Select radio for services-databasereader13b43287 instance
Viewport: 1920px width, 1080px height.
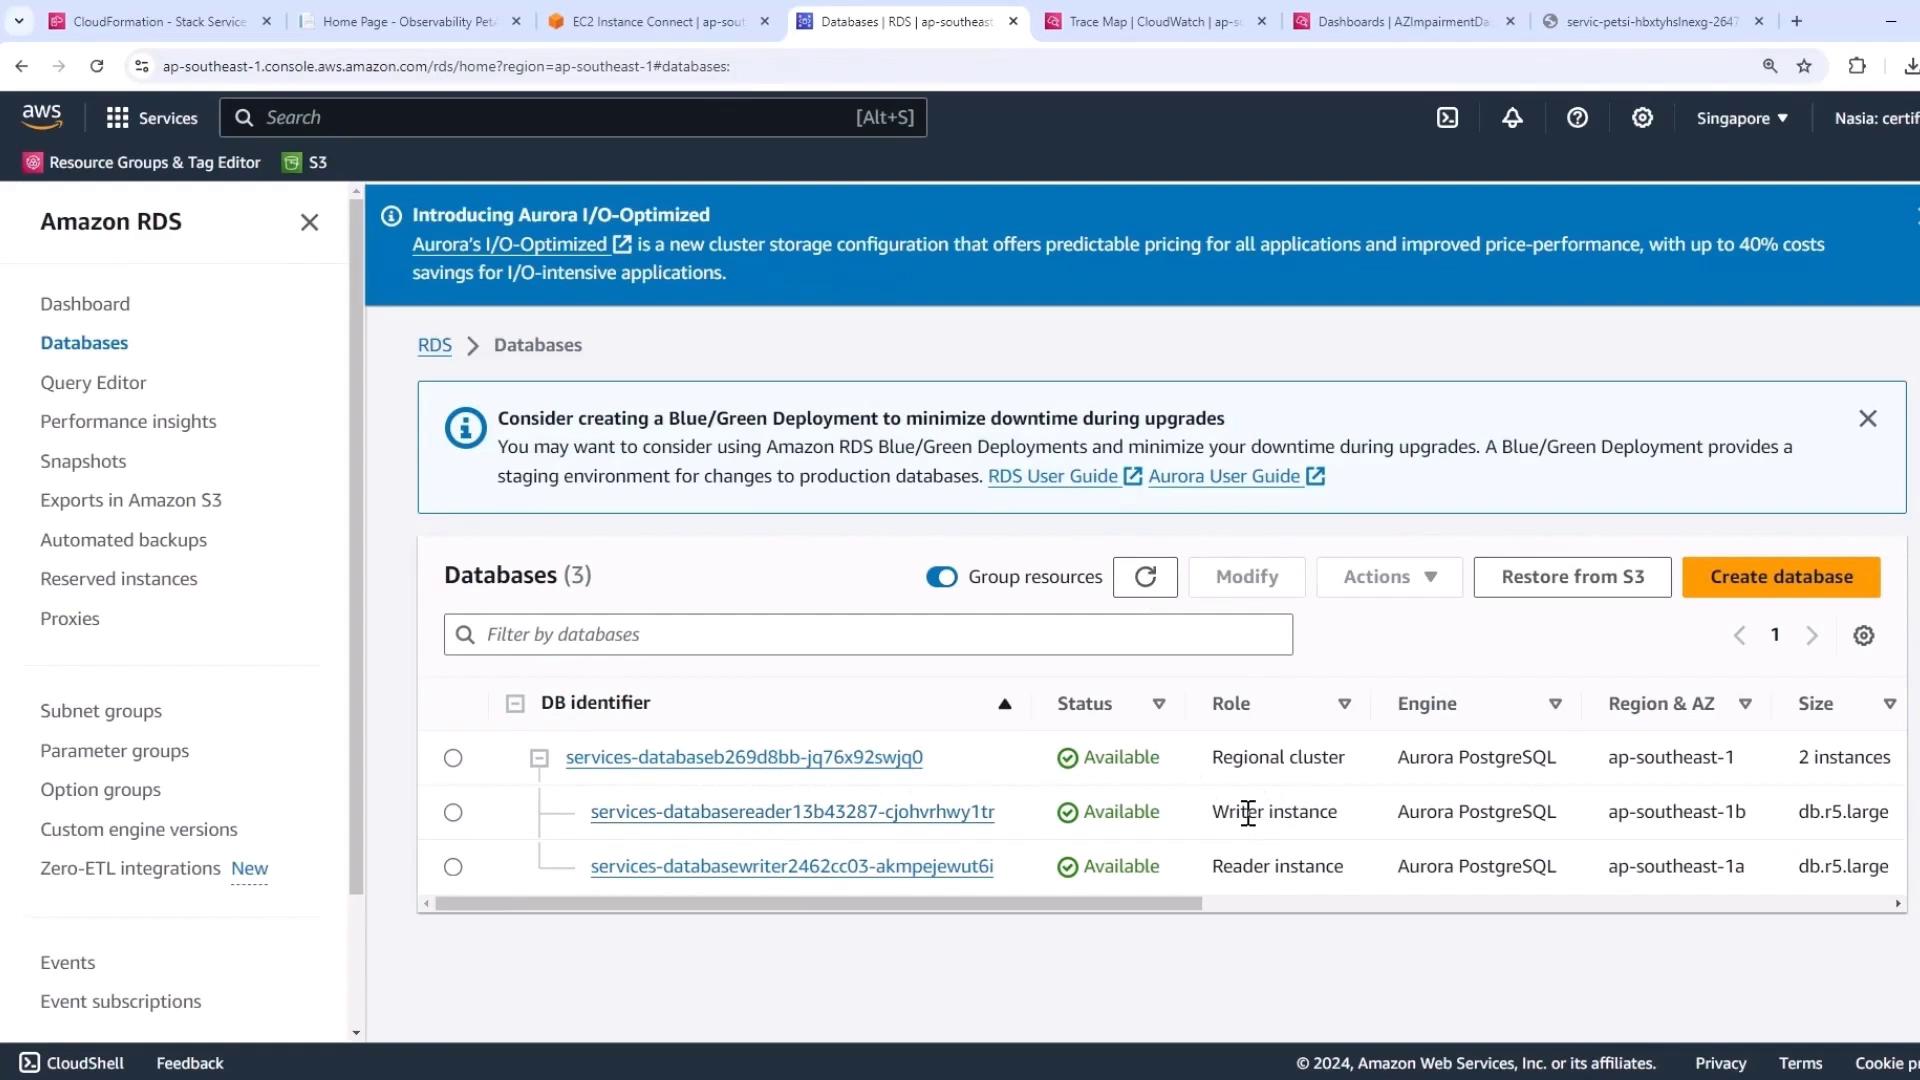click(x=453, y=812)
